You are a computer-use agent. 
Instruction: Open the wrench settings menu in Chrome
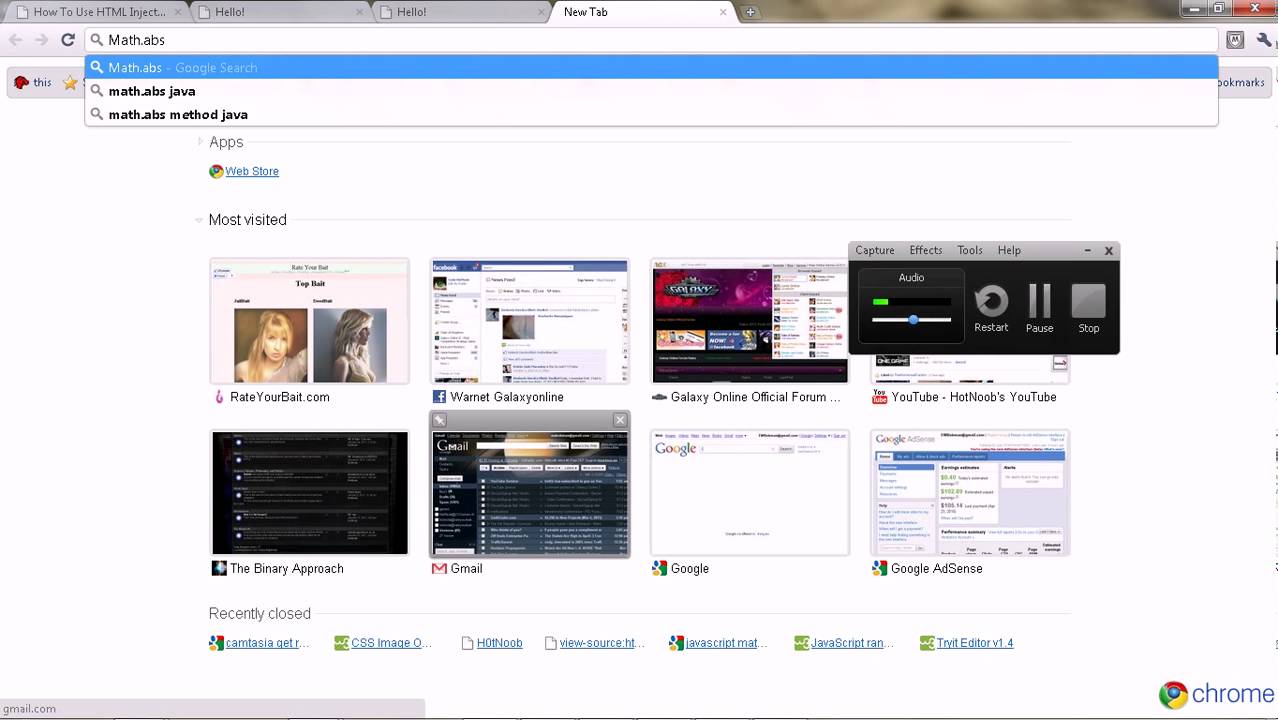[x=1265, y=40]
